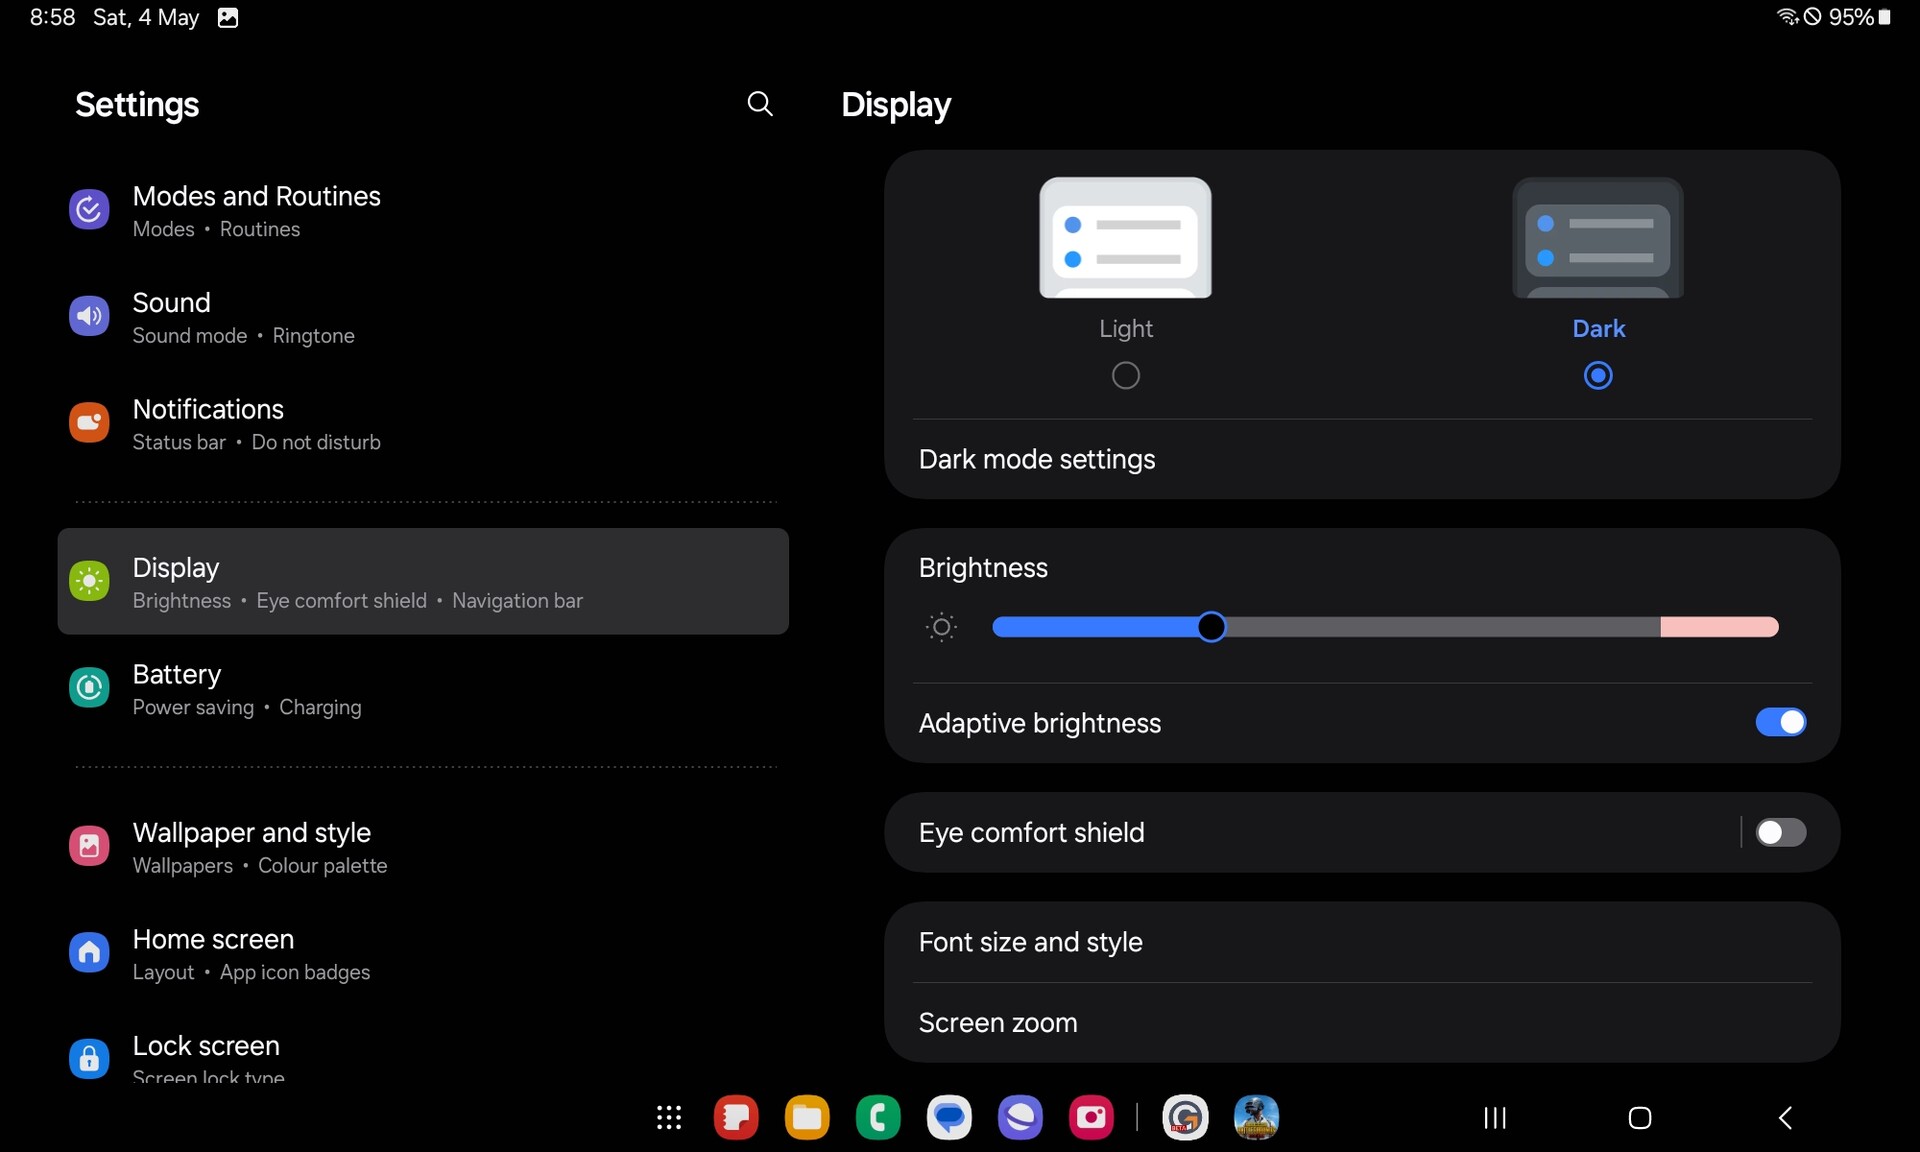Open Sound settings

pos(423,316)
